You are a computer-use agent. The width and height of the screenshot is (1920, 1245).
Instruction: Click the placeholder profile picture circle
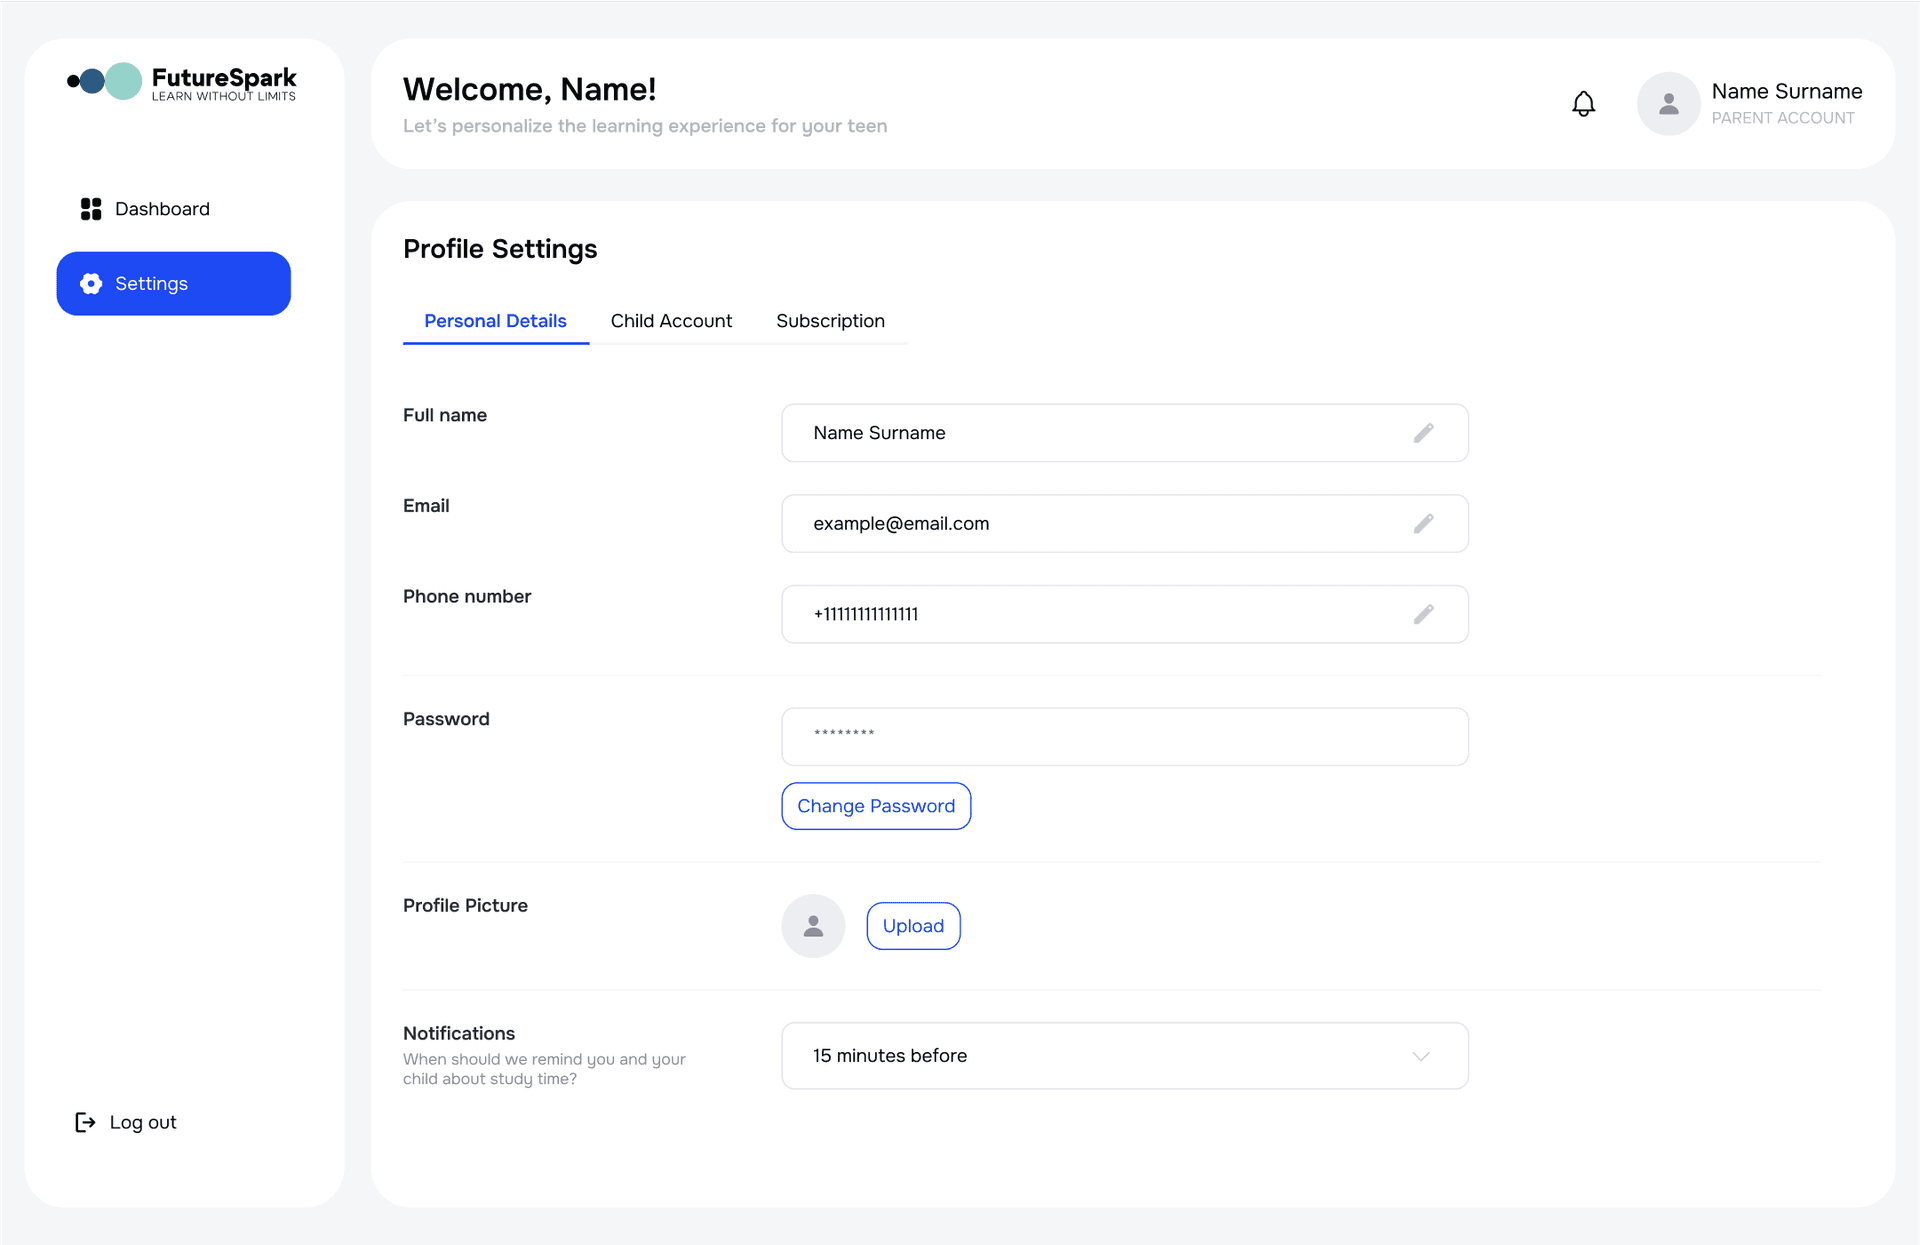tap(813, 926)
